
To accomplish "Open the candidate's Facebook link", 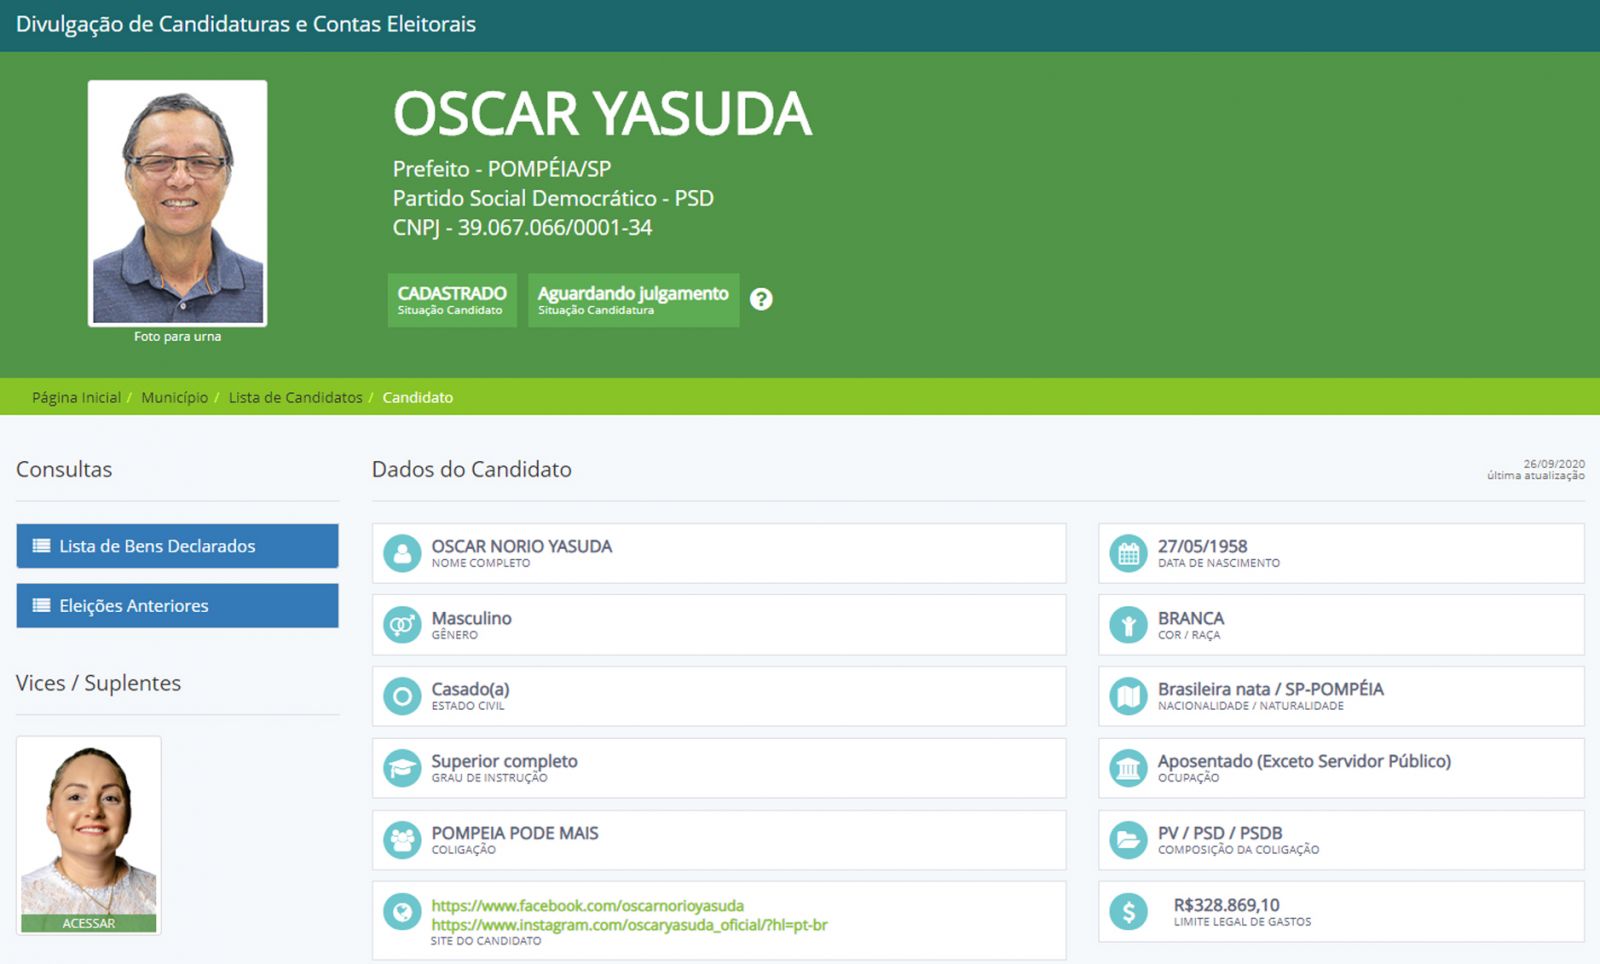I will pos(587,906).
